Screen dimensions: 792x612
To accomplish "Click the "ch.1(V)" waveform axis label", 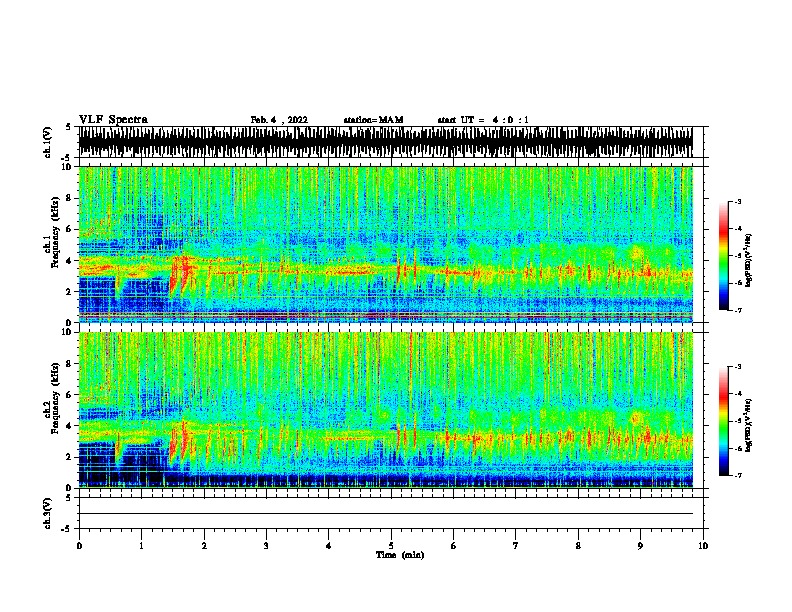I will (x=47, y=142).
